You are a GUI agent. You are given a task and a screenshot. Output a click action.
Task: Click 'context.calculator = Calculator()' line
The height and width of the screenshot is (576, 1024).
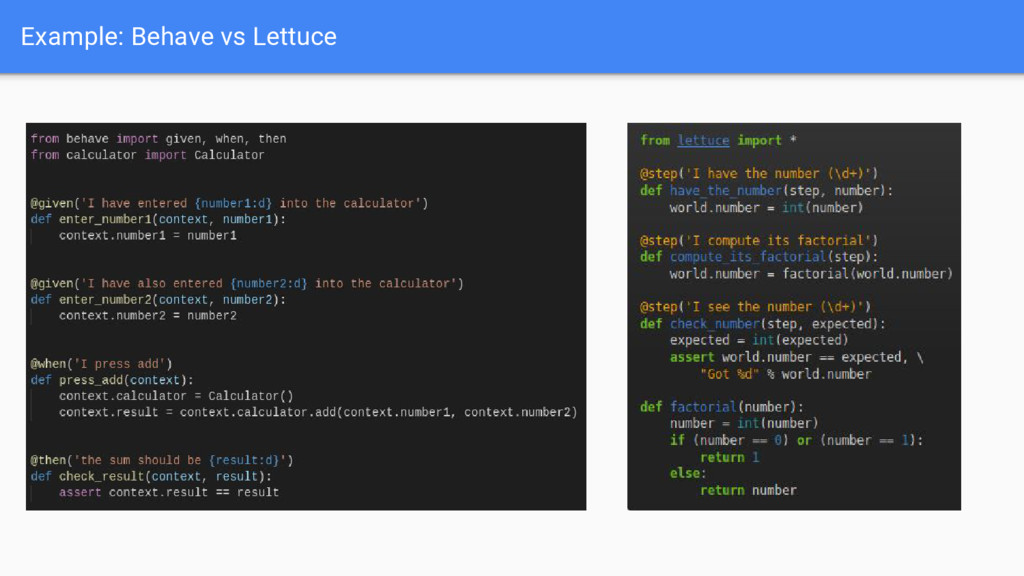176,396
